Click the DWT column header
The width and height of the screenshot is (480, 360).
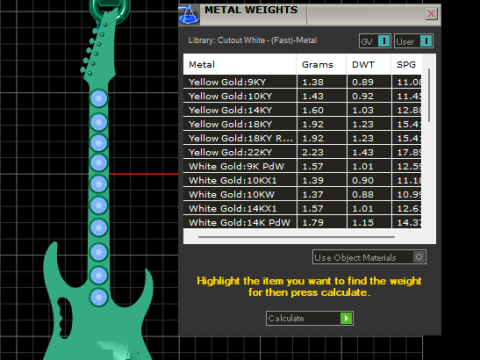[369, 64]
